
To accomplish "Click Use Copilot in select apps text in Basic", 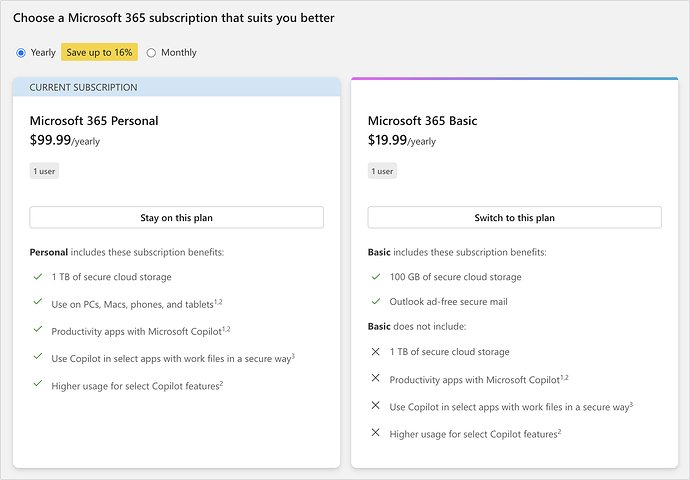I will point(511,407).
